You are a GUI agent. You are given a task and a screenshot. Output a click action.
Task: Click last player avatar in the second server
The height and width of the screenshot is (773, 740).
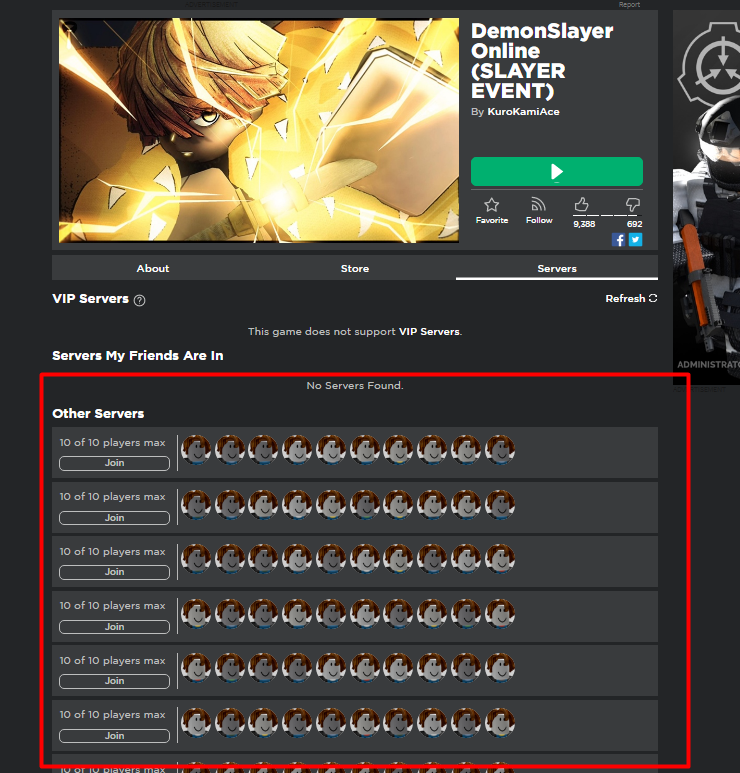coord(500,504)
